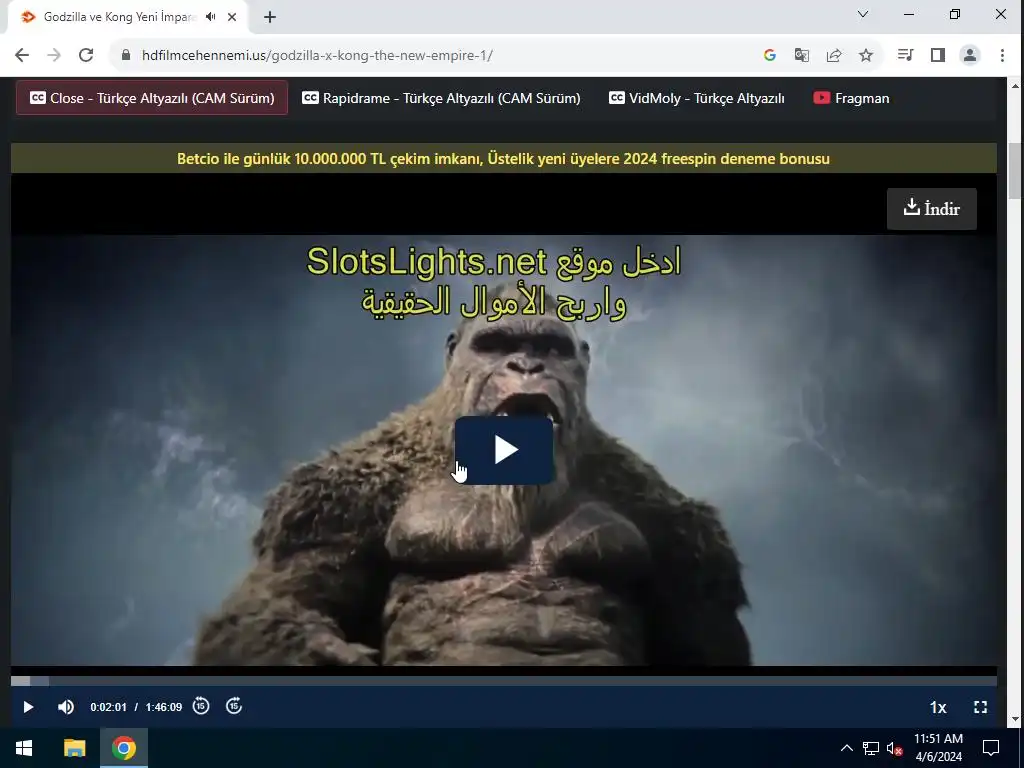Switch to Rapidrame - Türkçe Altyazılı source
The image size is (1024, 768).
pos(441,98)
